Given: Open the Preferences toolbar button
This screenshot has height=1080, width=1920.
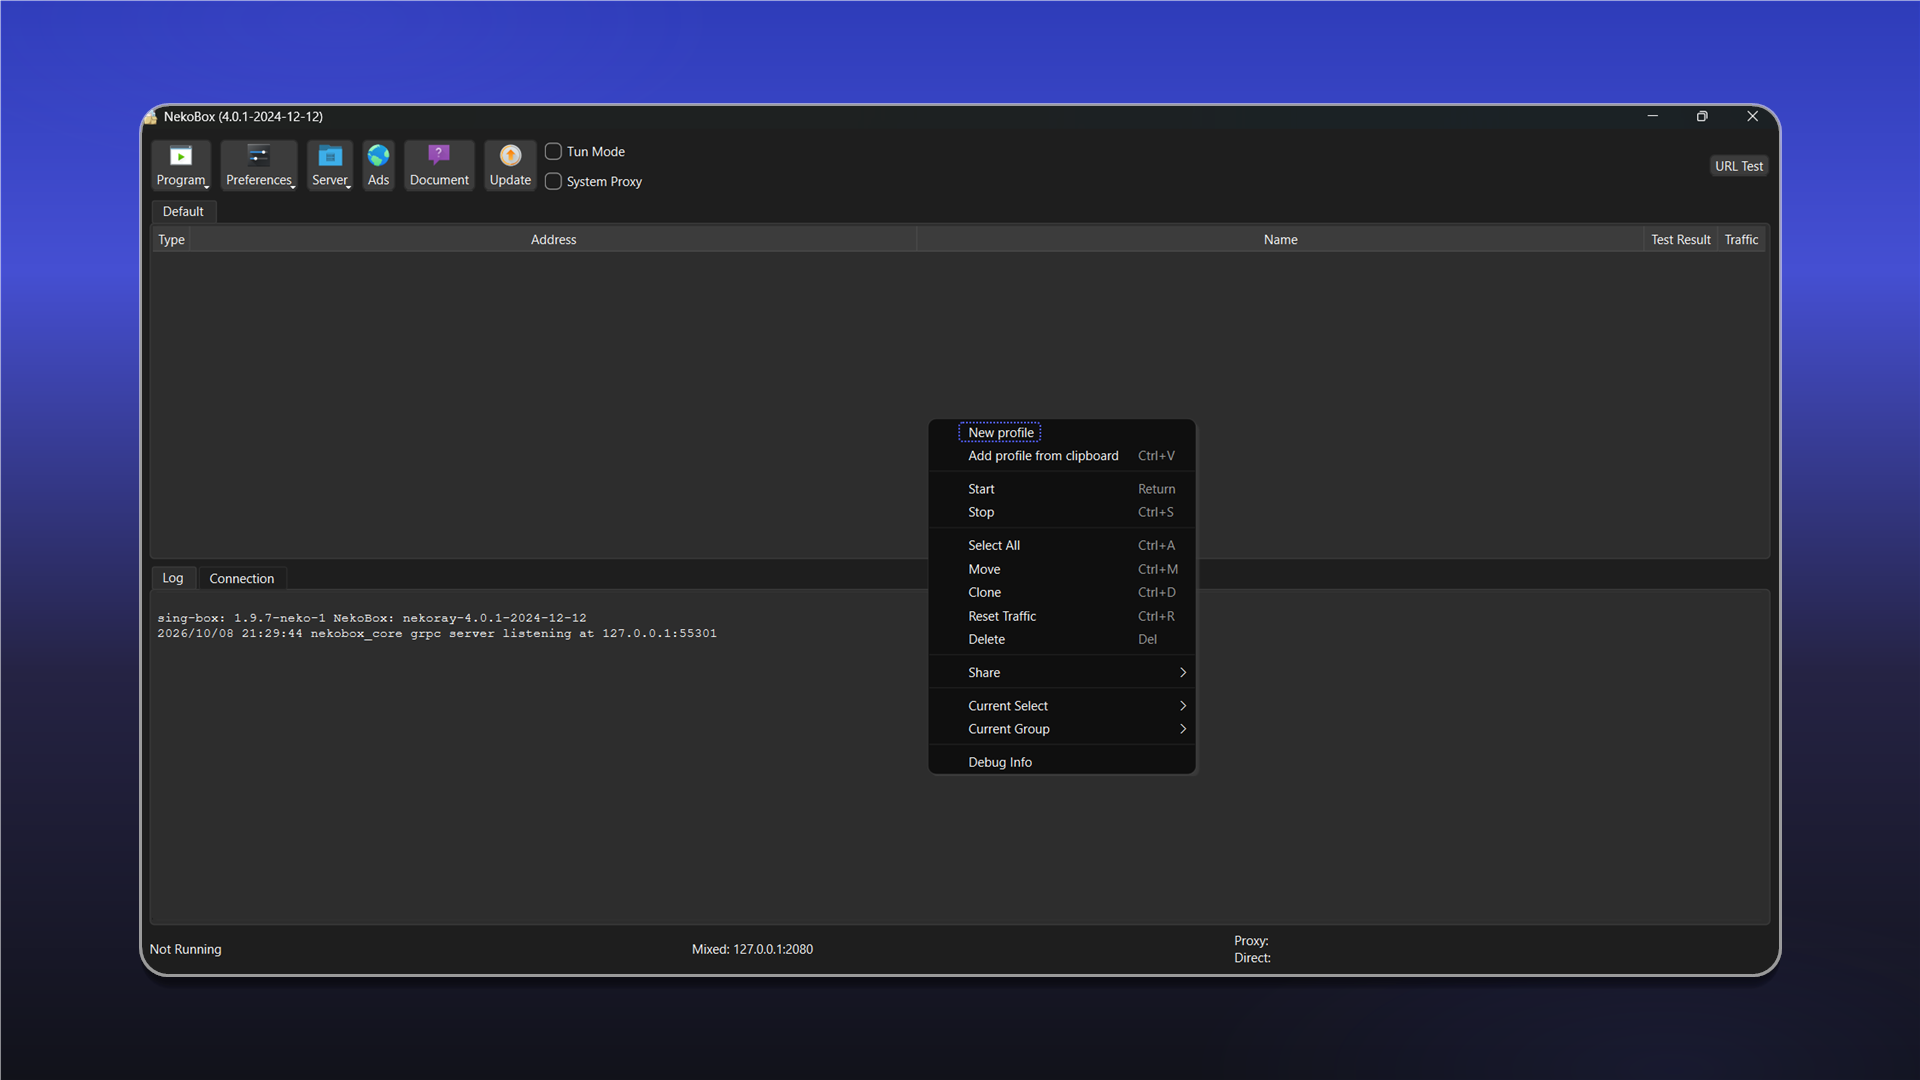Looking at the screenshot, I should point(259,165).
